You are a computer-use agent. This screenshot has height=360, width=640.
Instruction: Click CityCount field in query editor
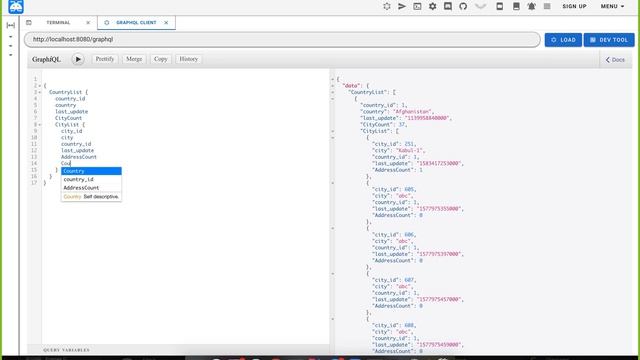point(68,118)
